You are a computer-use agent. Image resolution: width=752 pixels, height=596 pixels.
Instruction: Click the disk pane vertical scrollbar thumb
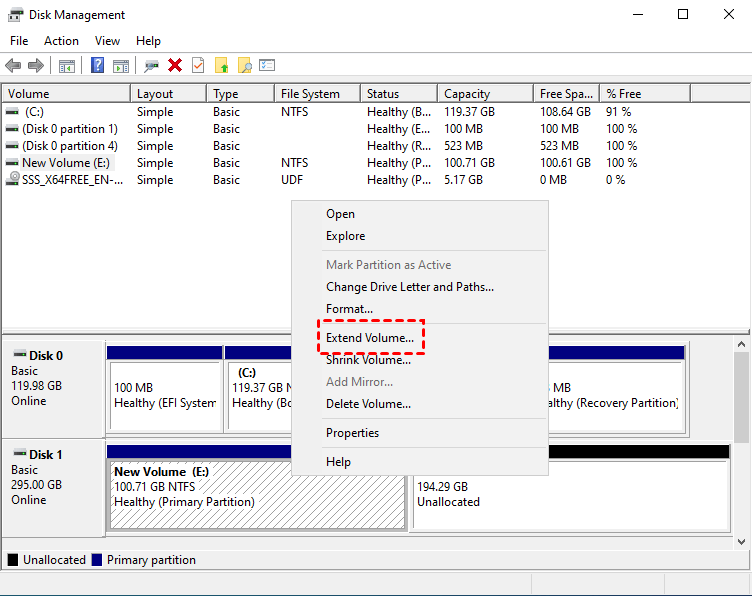(741, 397)
